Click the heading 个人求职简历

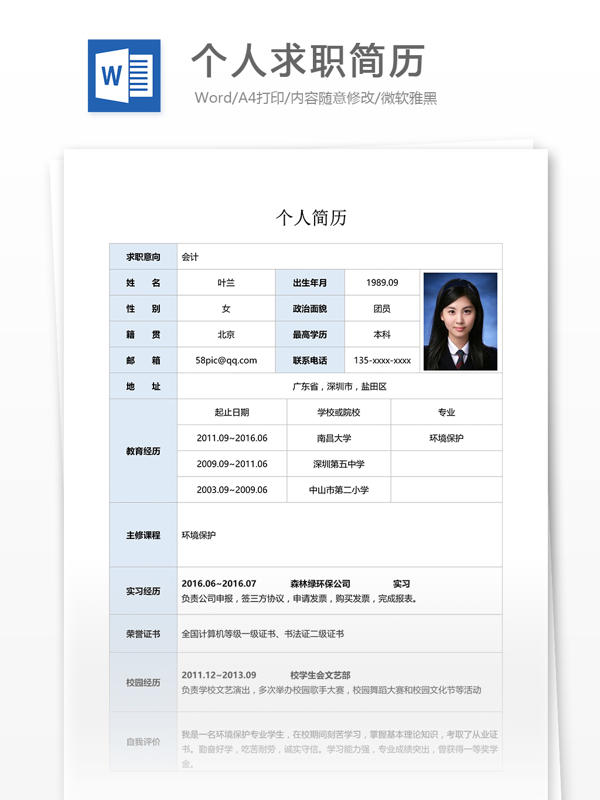(x=308, y=61)
